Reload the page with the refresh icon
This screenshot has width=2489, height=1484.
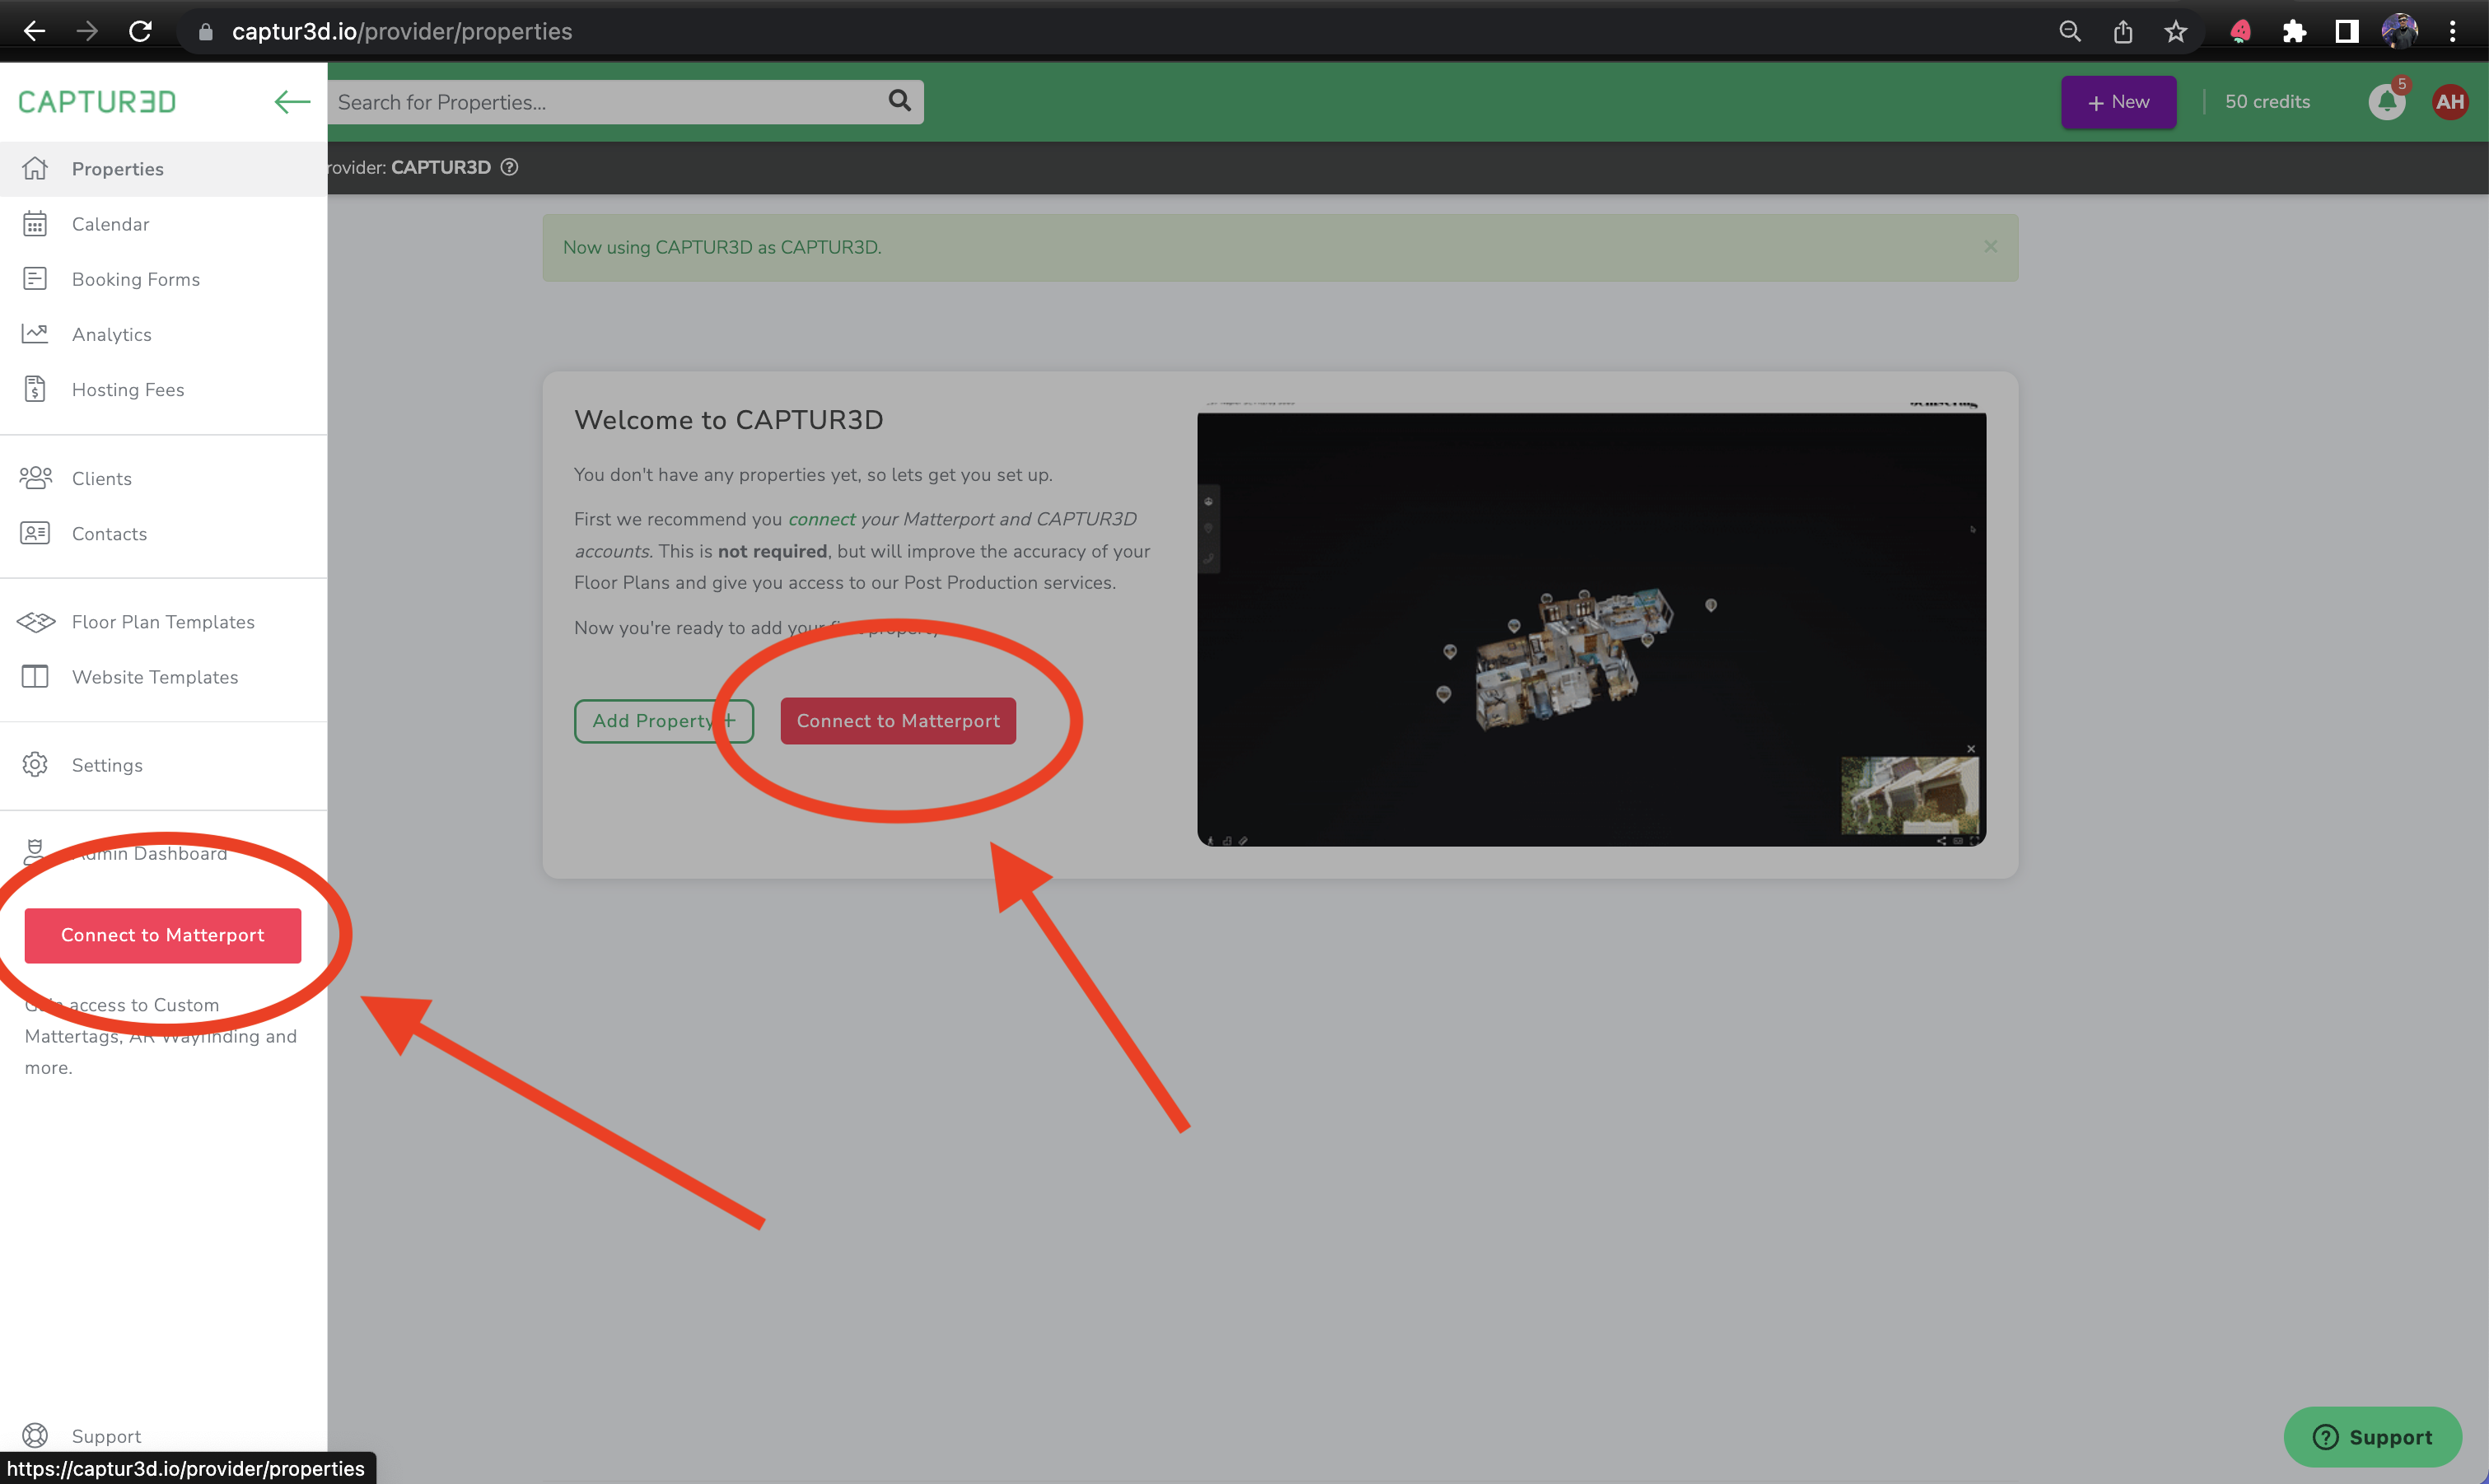141,31
